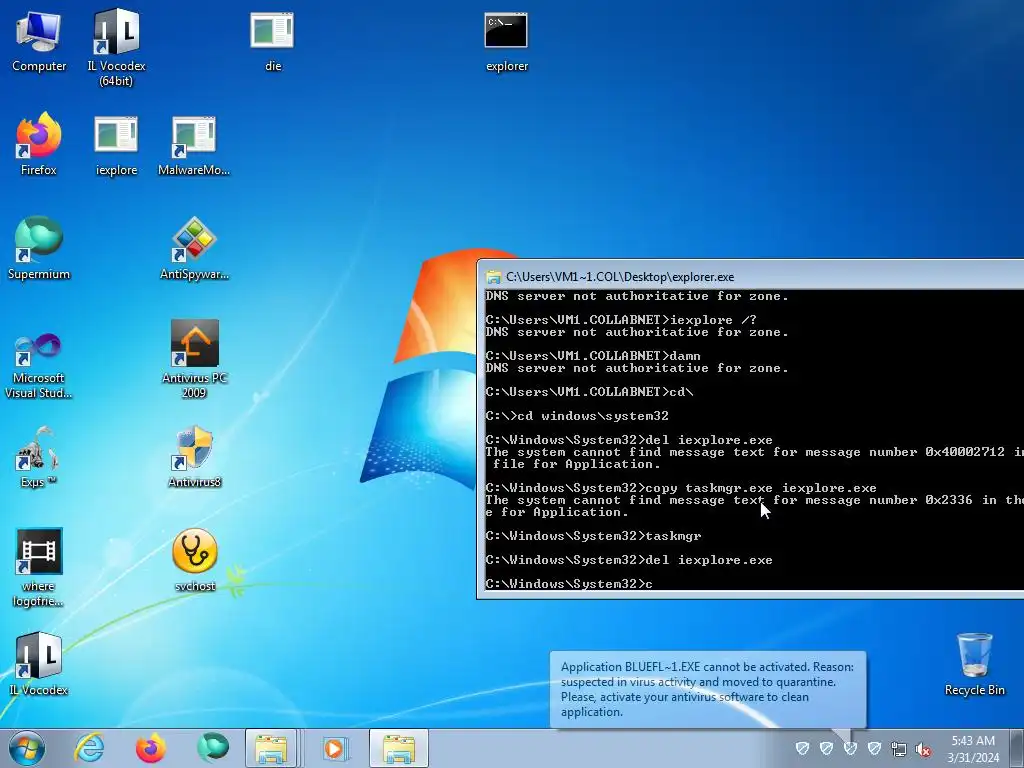
Task: Select the Firefox desktop shortcut
Action: [39, 144]
